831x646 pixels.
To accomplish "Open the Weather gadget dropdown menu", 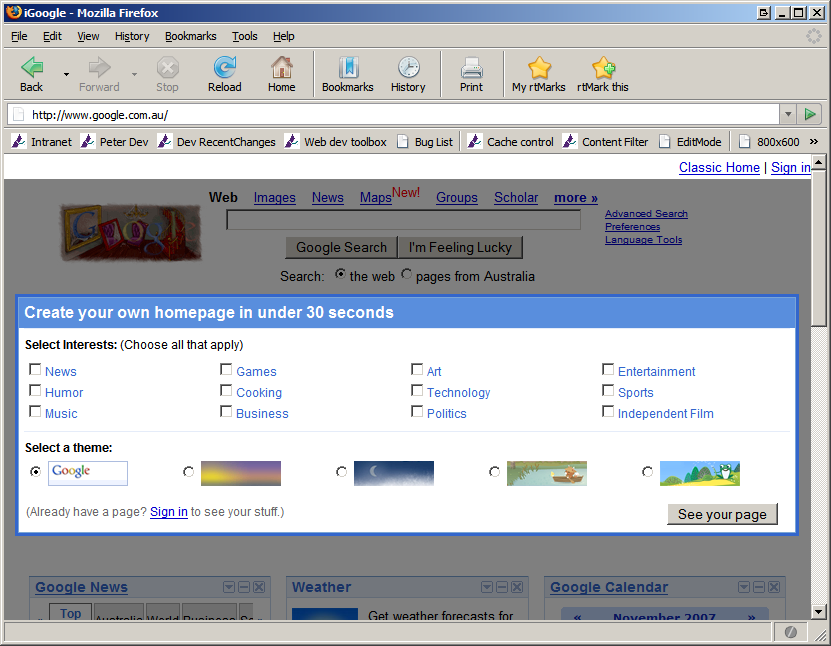I will [x=487, y=587].
